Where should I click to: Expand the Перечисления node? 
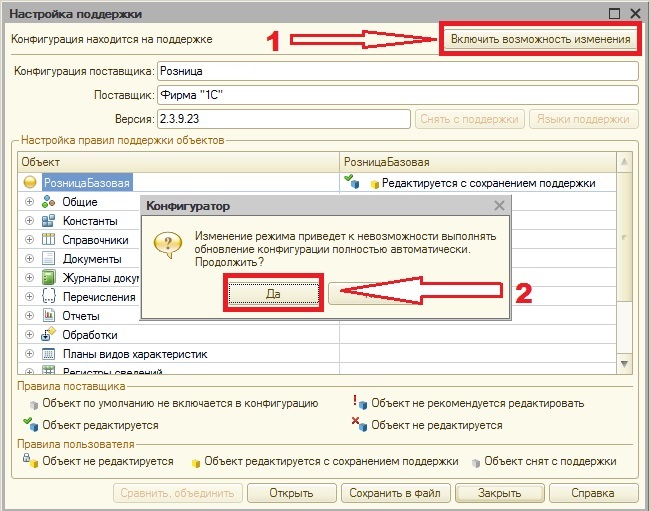coord(29,296)
